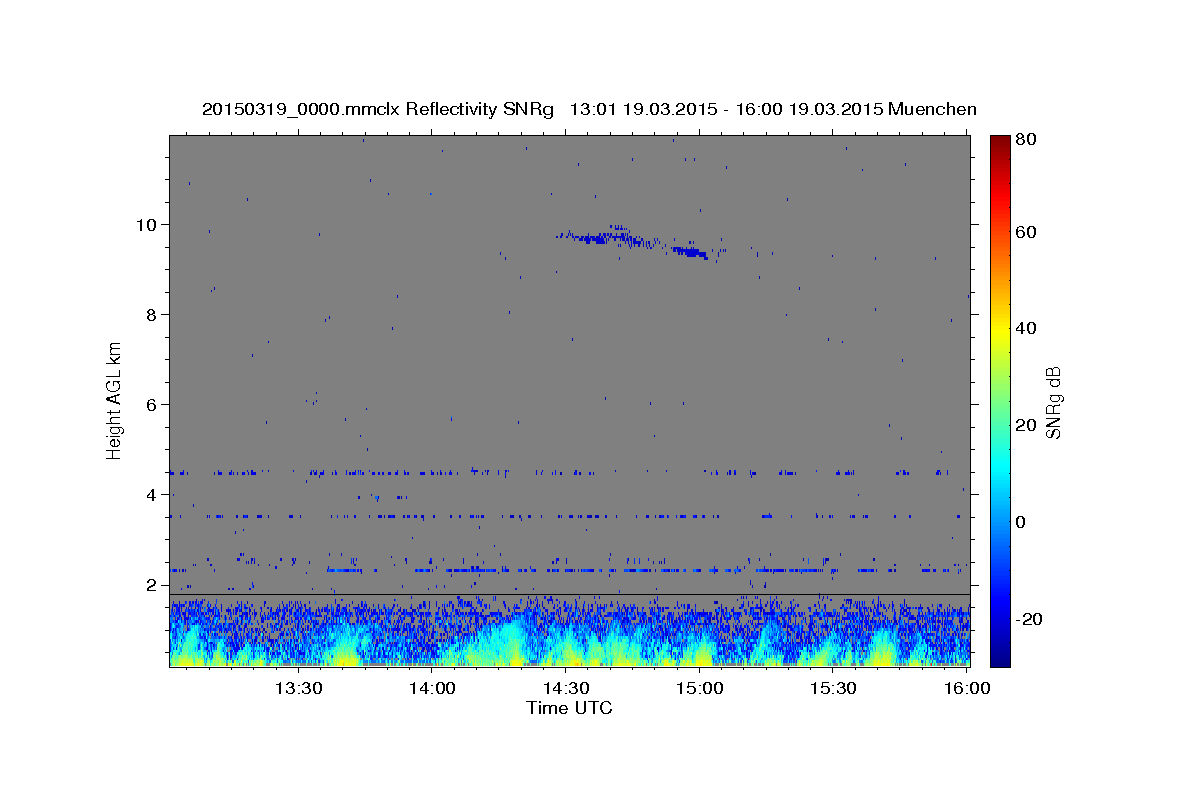Image resolution: width=1200 pixels, height=800 pixels.
Task: Click the height tick label 10
Action: point(147,224)
